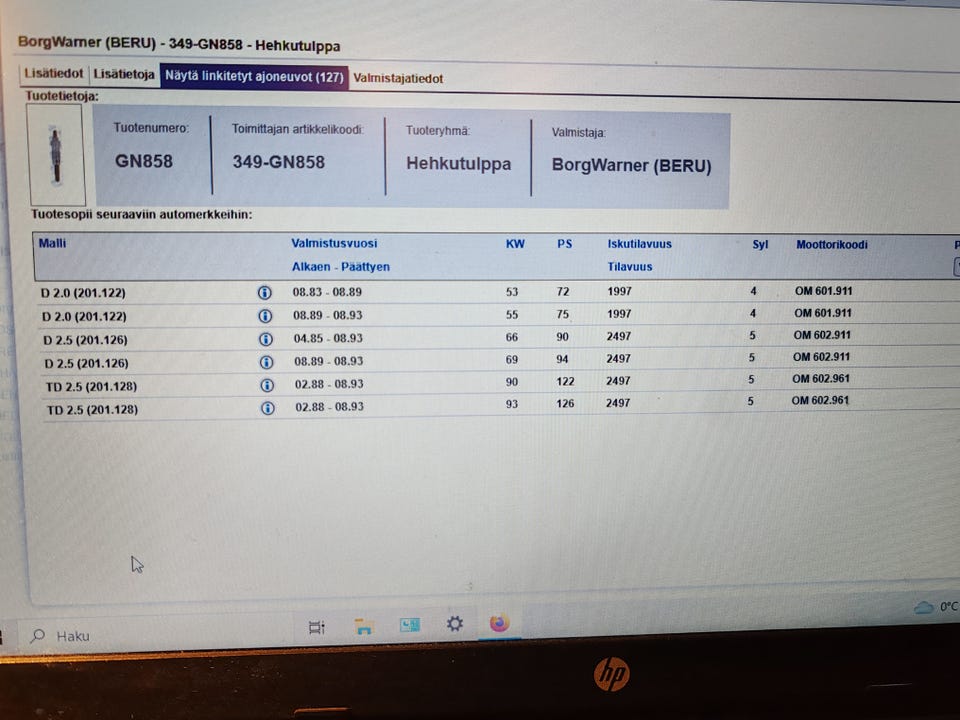The image size is (960, 720).
Task: Sort by the Iskutilavuus column header
Action: (x=639, y=244)
